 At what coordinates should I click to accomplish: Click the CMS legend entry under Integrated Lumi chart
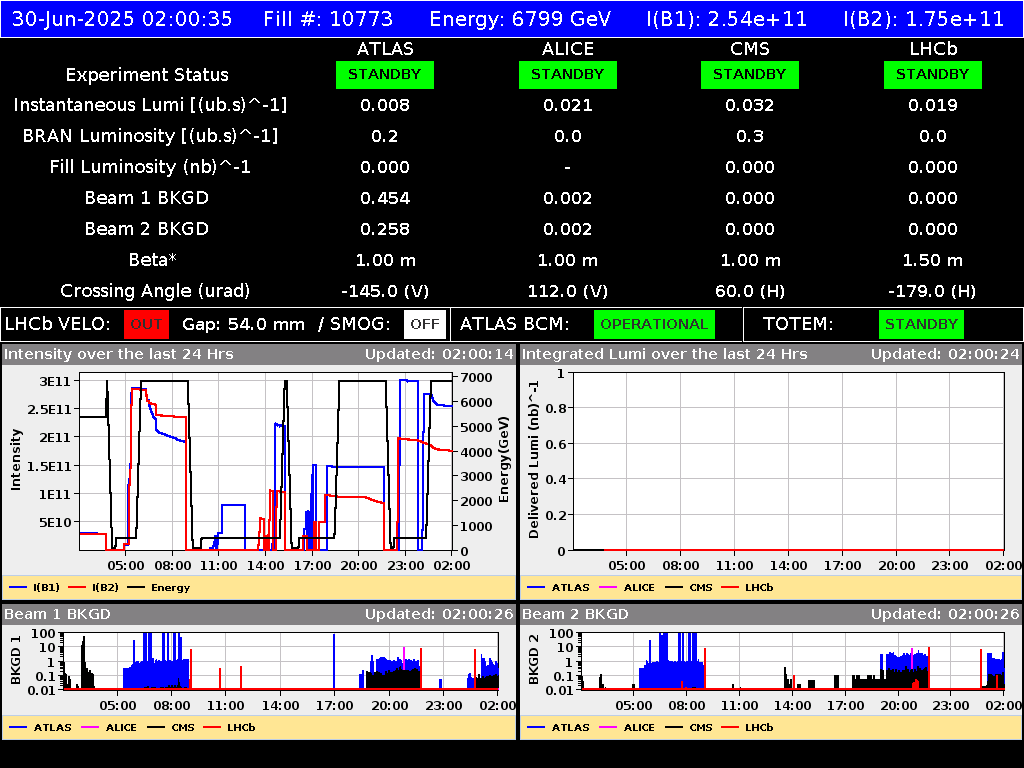[689, 587]
